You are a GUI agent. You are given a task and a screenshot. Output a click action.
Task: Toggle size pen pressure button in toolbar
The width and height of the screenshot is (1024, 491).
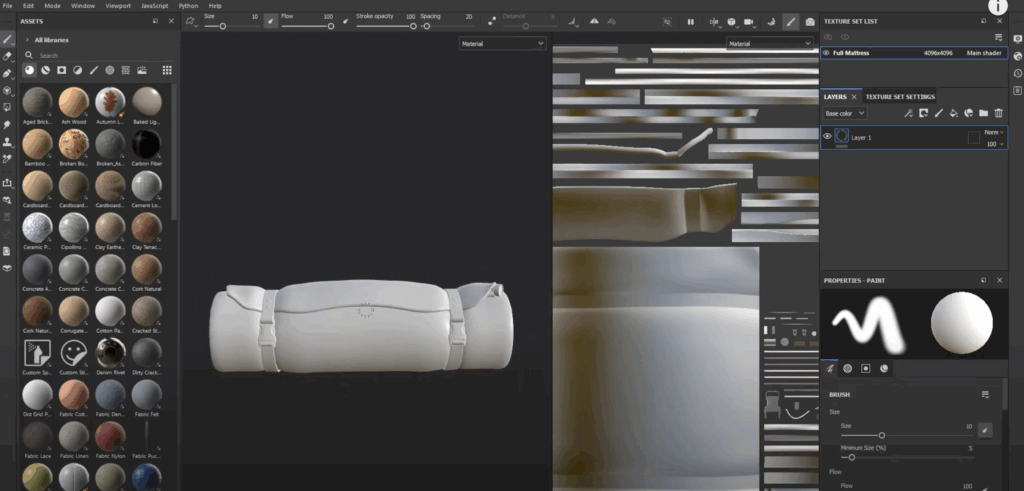[270, 22]
